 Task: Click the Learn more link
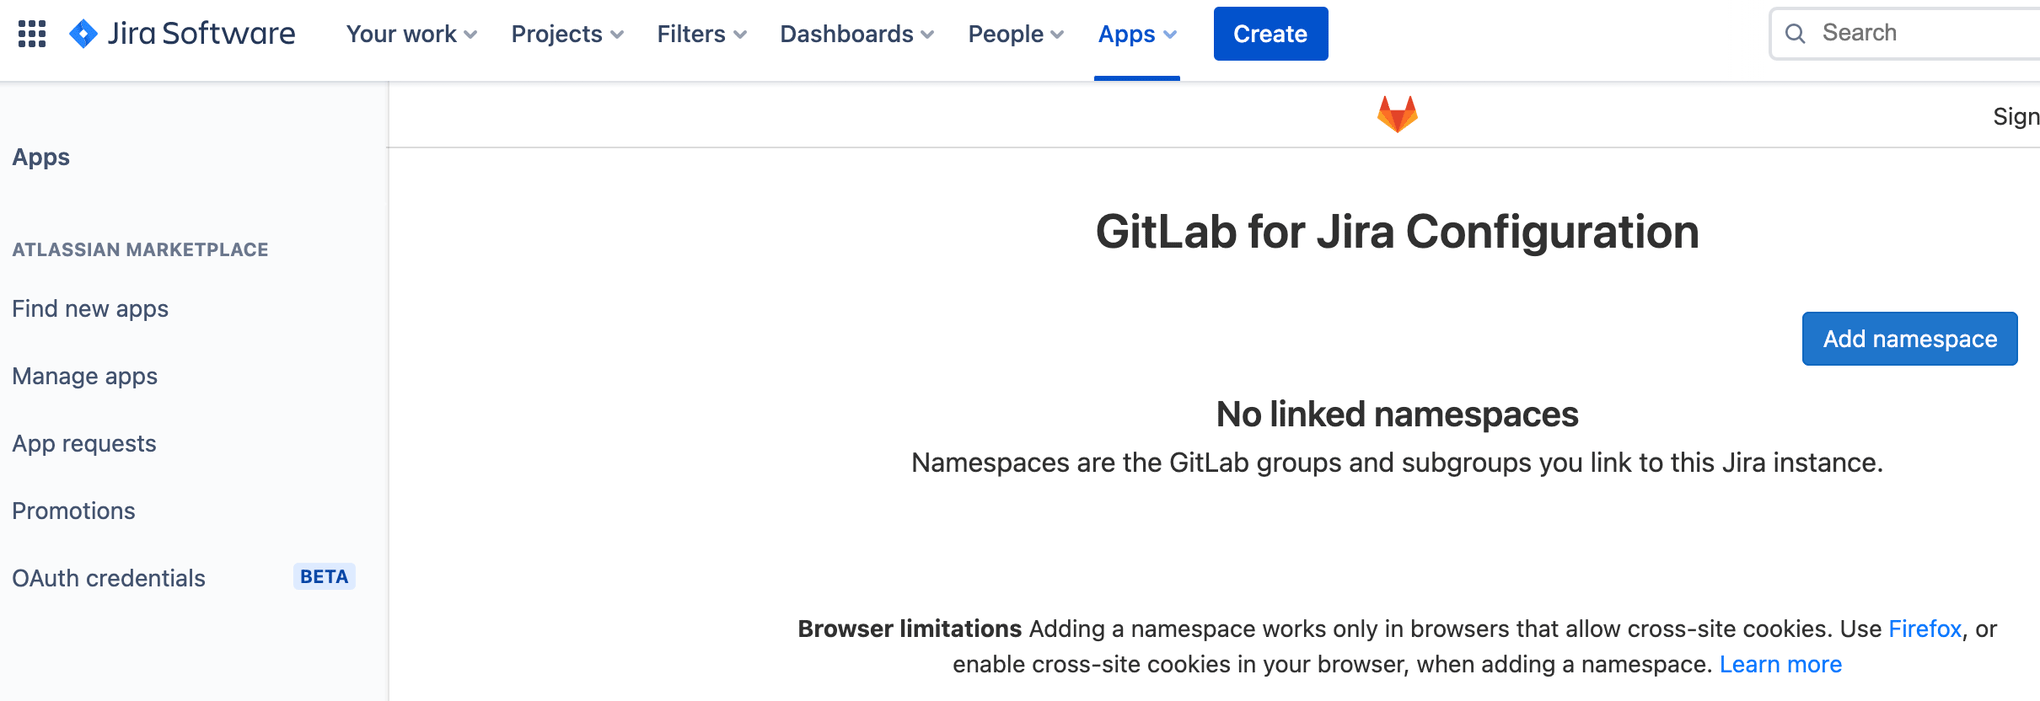pyautogui.click(x=1780, y=665)
